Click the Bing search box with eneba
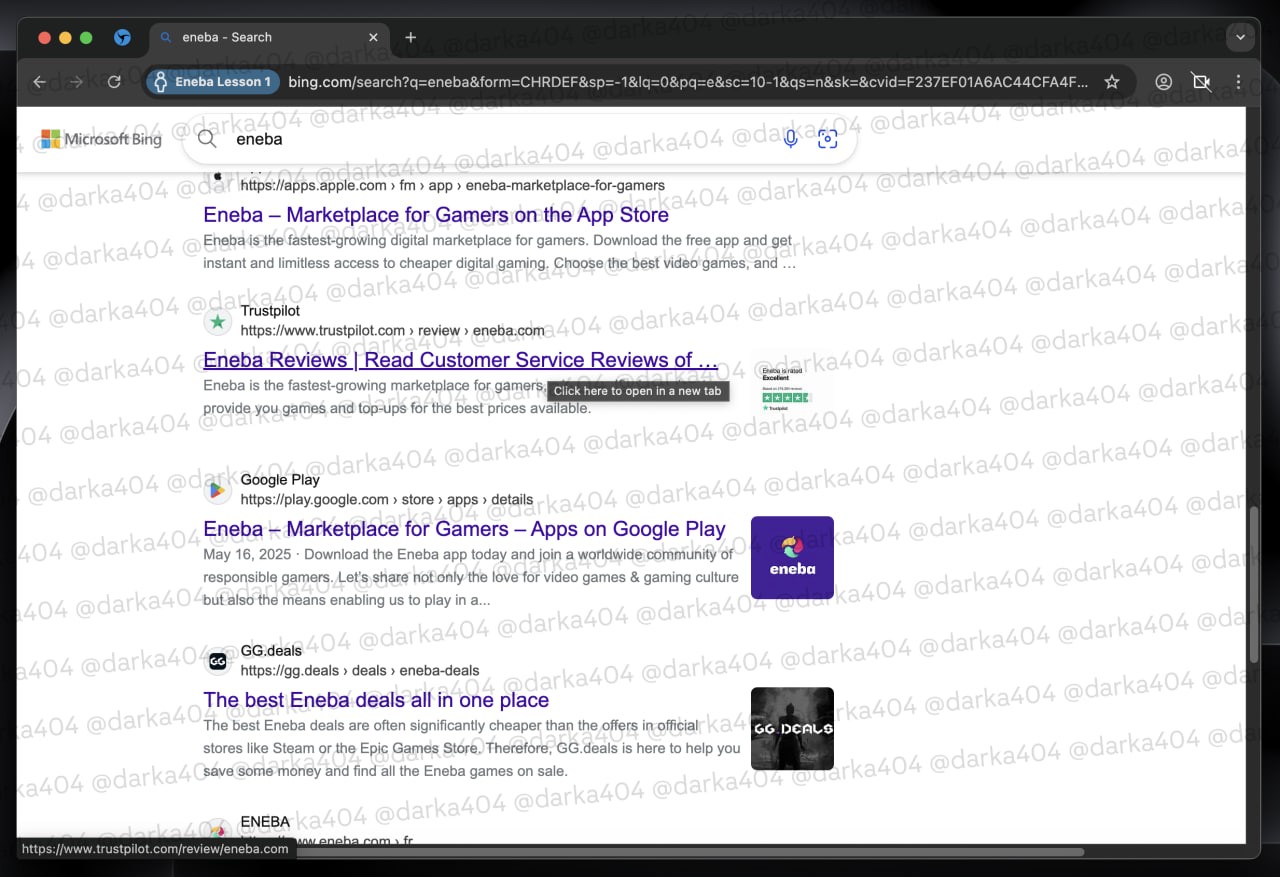This screenshot has height=877, width=1280. [x=520, y=139]
